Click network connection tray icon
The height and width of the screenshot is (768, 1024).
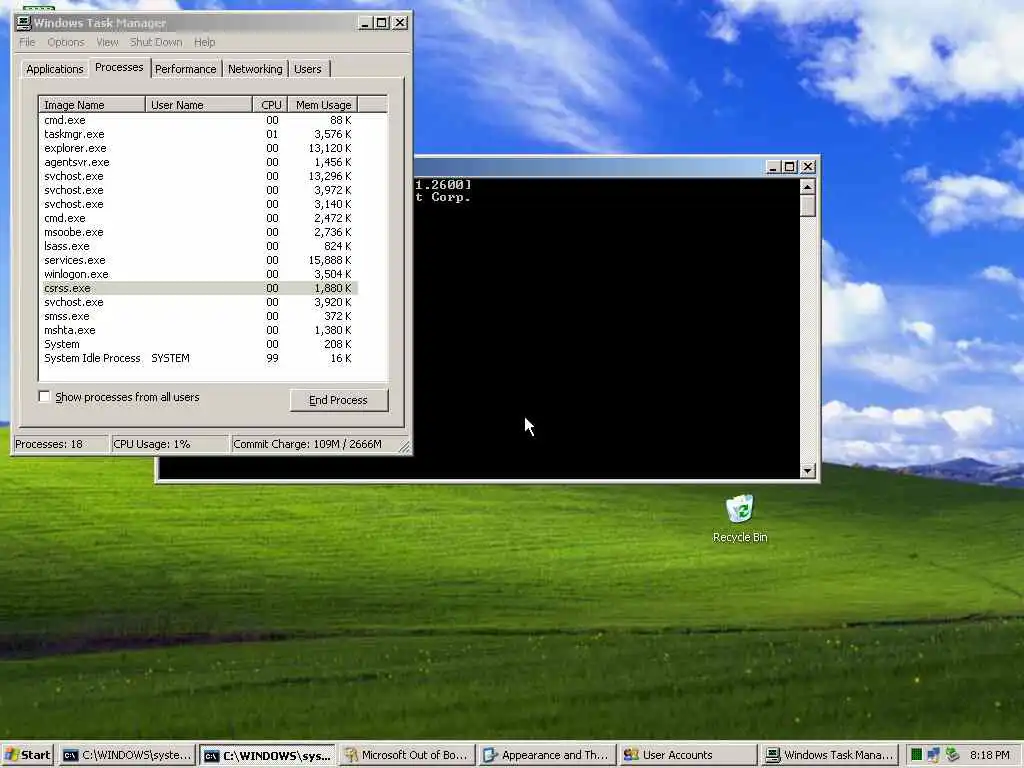[x=933, y=755]
